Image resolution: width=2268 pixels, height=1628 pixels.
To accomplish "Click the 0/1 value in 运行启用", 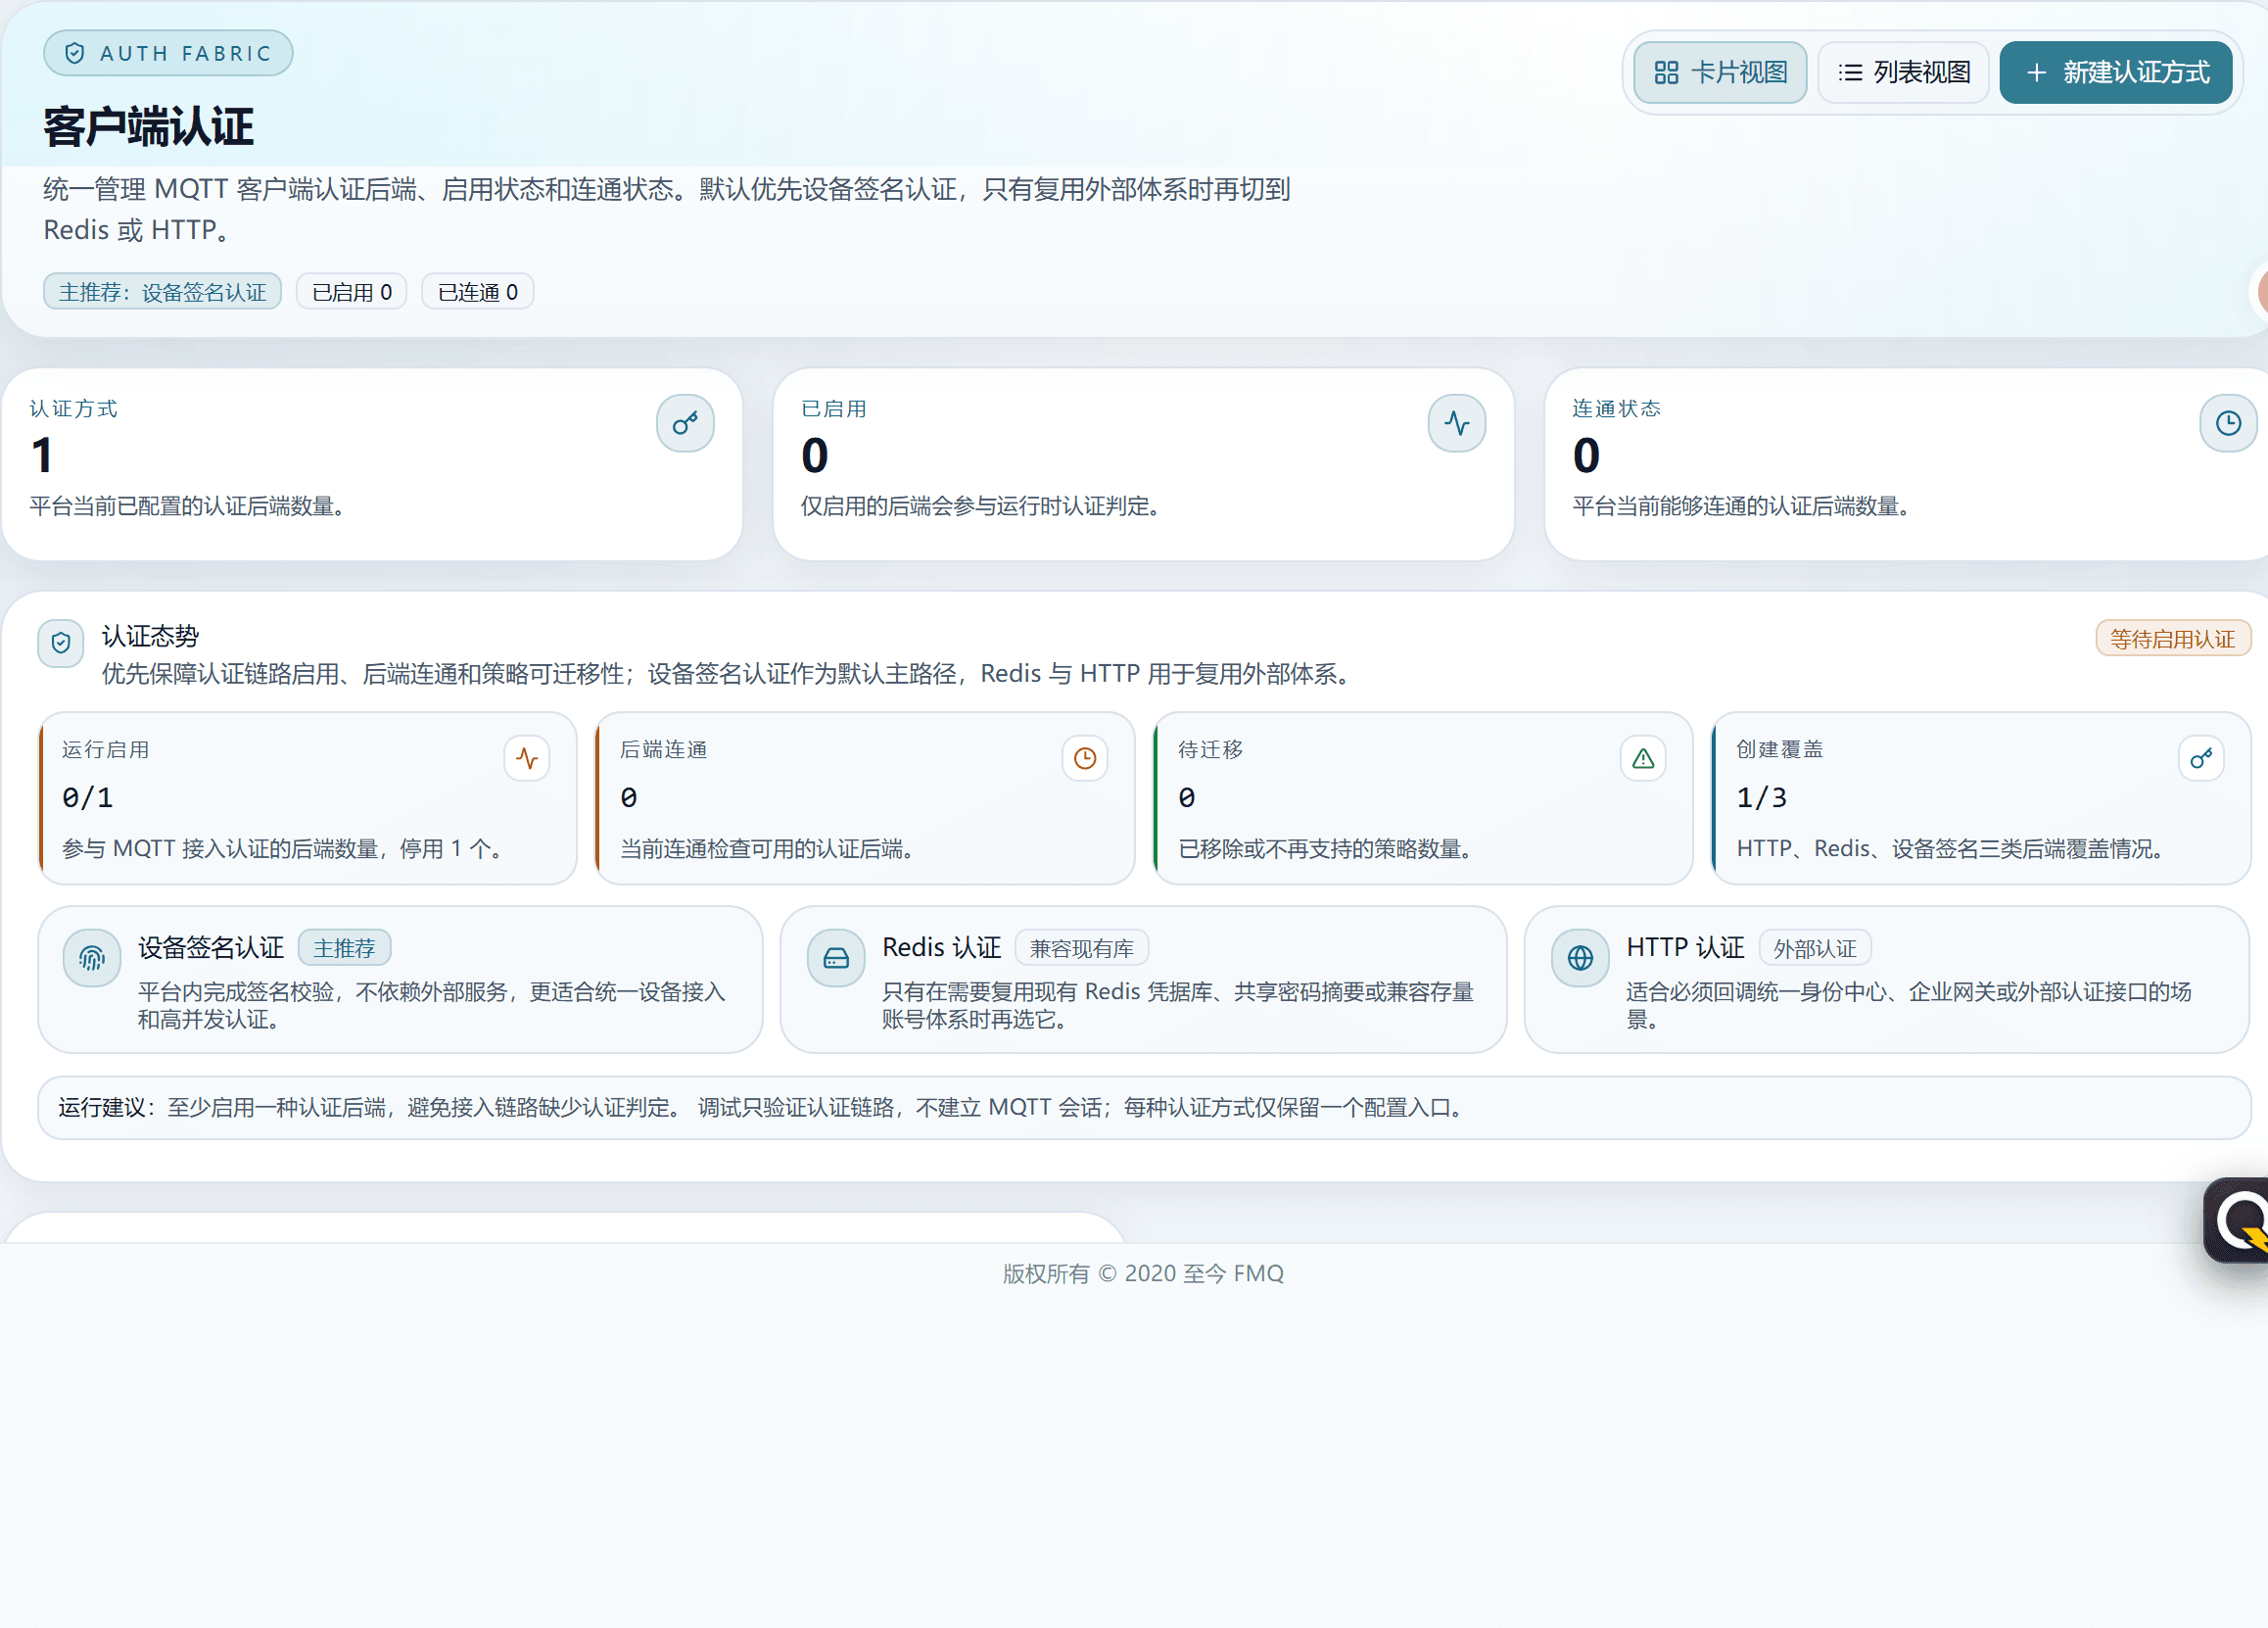I will coord(88,798).
